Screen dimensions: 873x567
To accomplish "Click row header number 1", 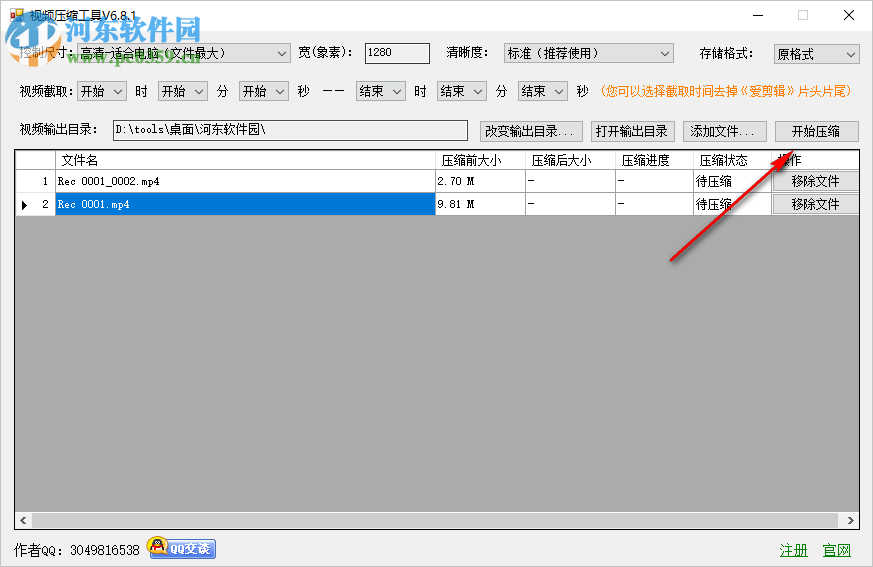I will [x=35, y=182].
